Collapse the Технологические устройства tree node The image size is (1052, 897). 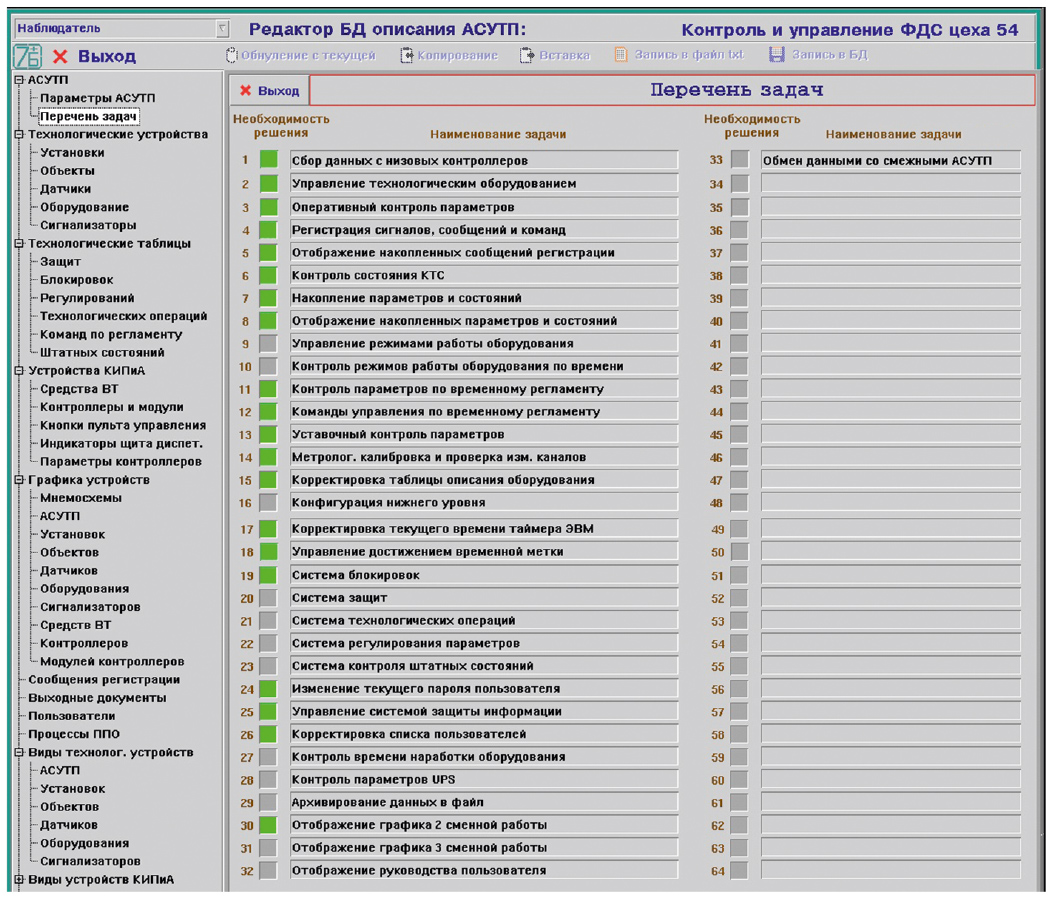tap(19, 134)
